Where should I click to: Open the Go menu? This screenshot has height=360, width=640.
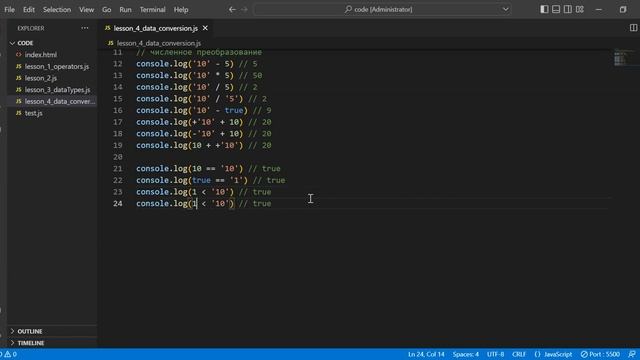coord(107,9)
